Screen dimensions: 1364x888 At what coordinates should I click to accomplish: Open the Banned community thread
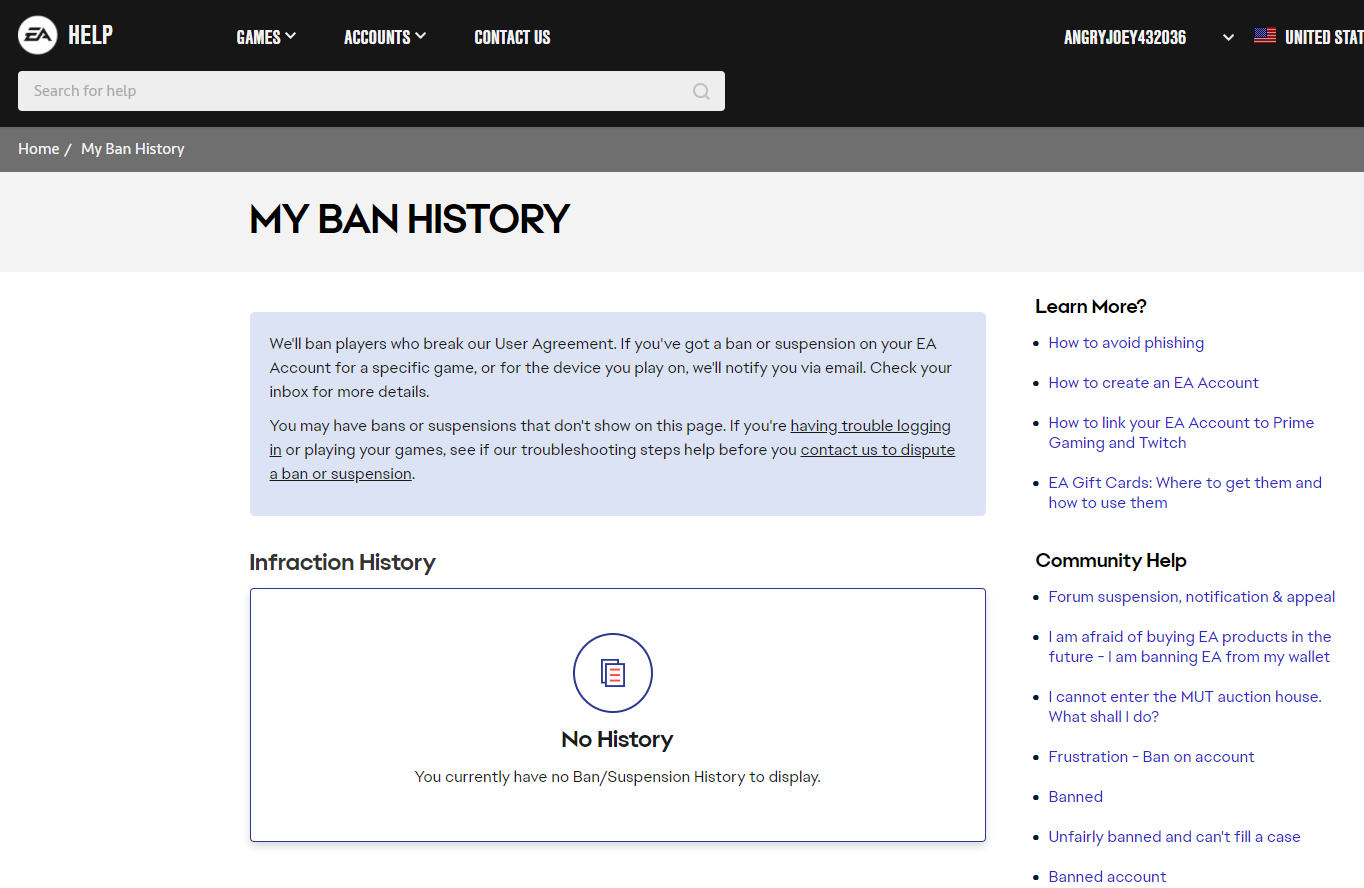1075,797
